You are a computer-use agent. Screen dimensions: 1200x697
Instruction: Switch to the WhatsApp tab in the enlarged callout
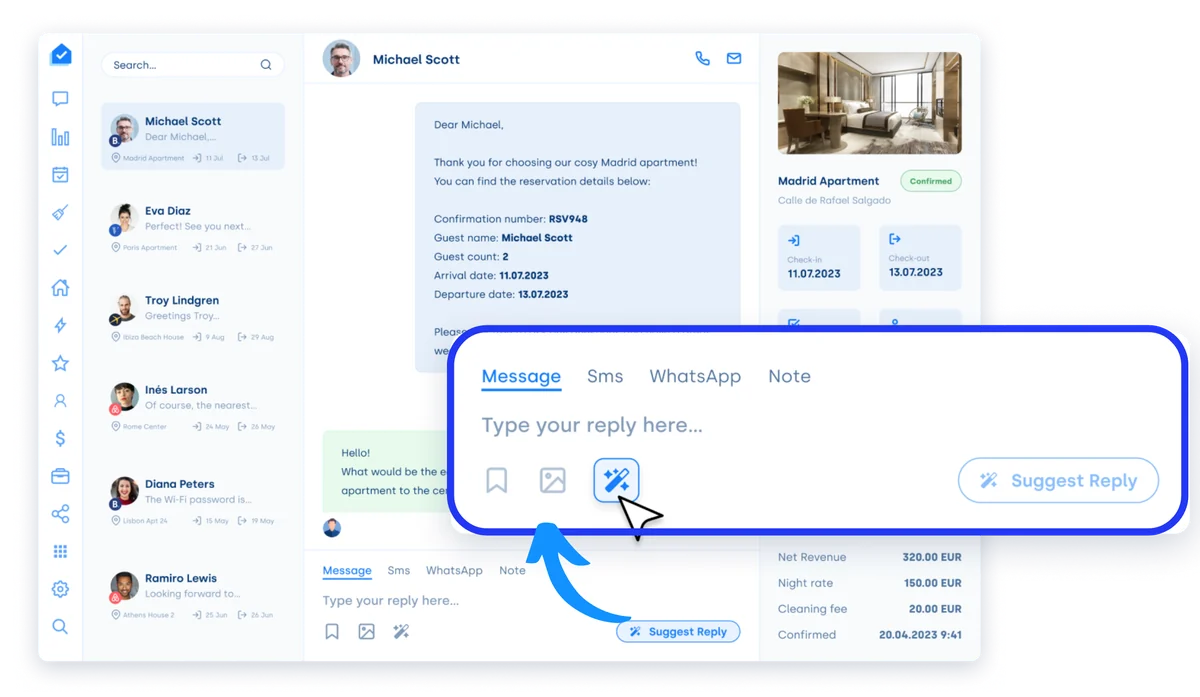(x=695, y=377)
